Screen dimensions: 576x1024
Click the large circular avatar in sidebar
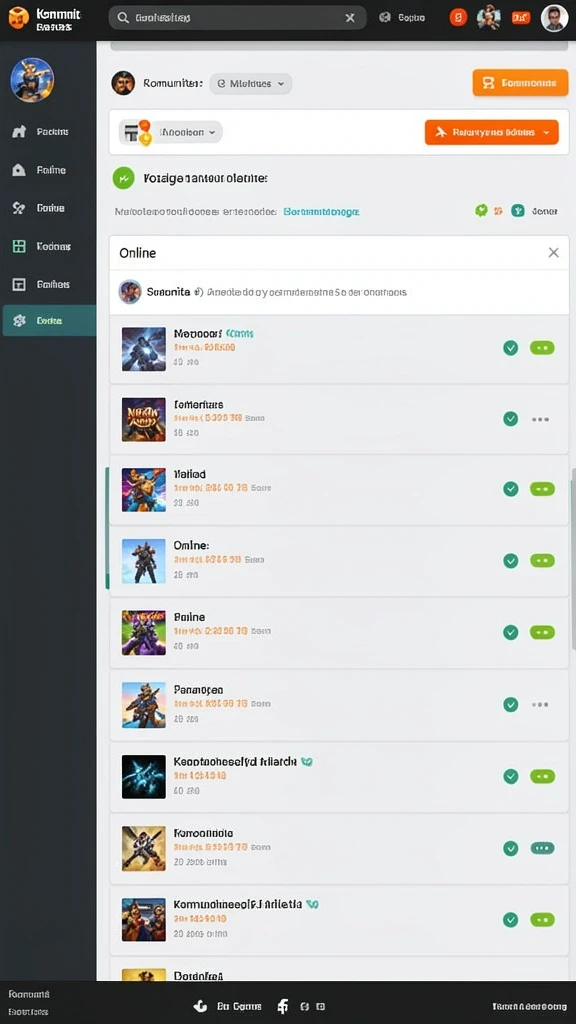(32, 80)
